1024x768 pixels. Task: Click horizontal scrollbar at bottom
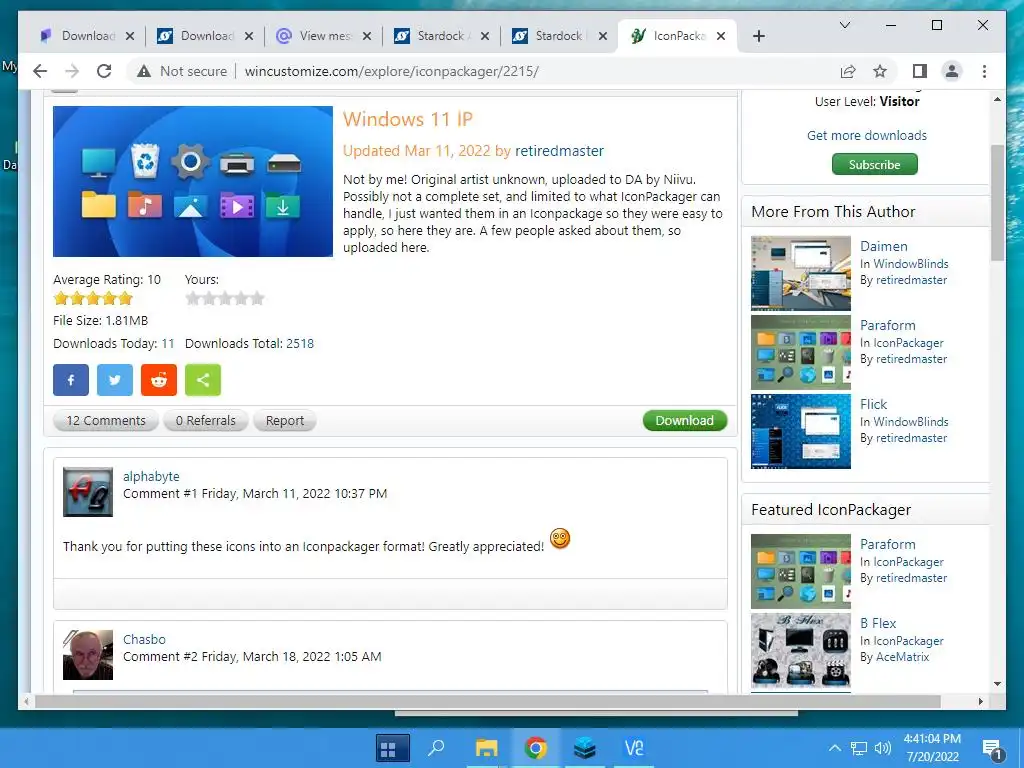[x=487, y=701]
